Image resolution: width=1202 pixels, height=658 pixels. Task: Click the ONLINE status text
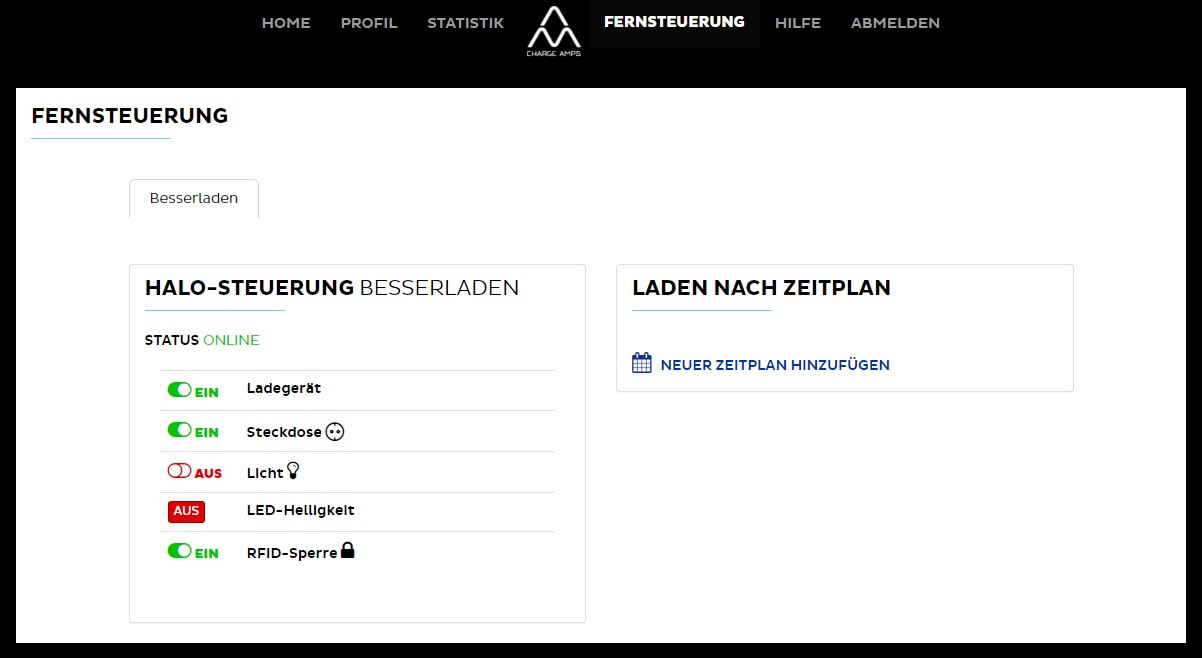231,340
